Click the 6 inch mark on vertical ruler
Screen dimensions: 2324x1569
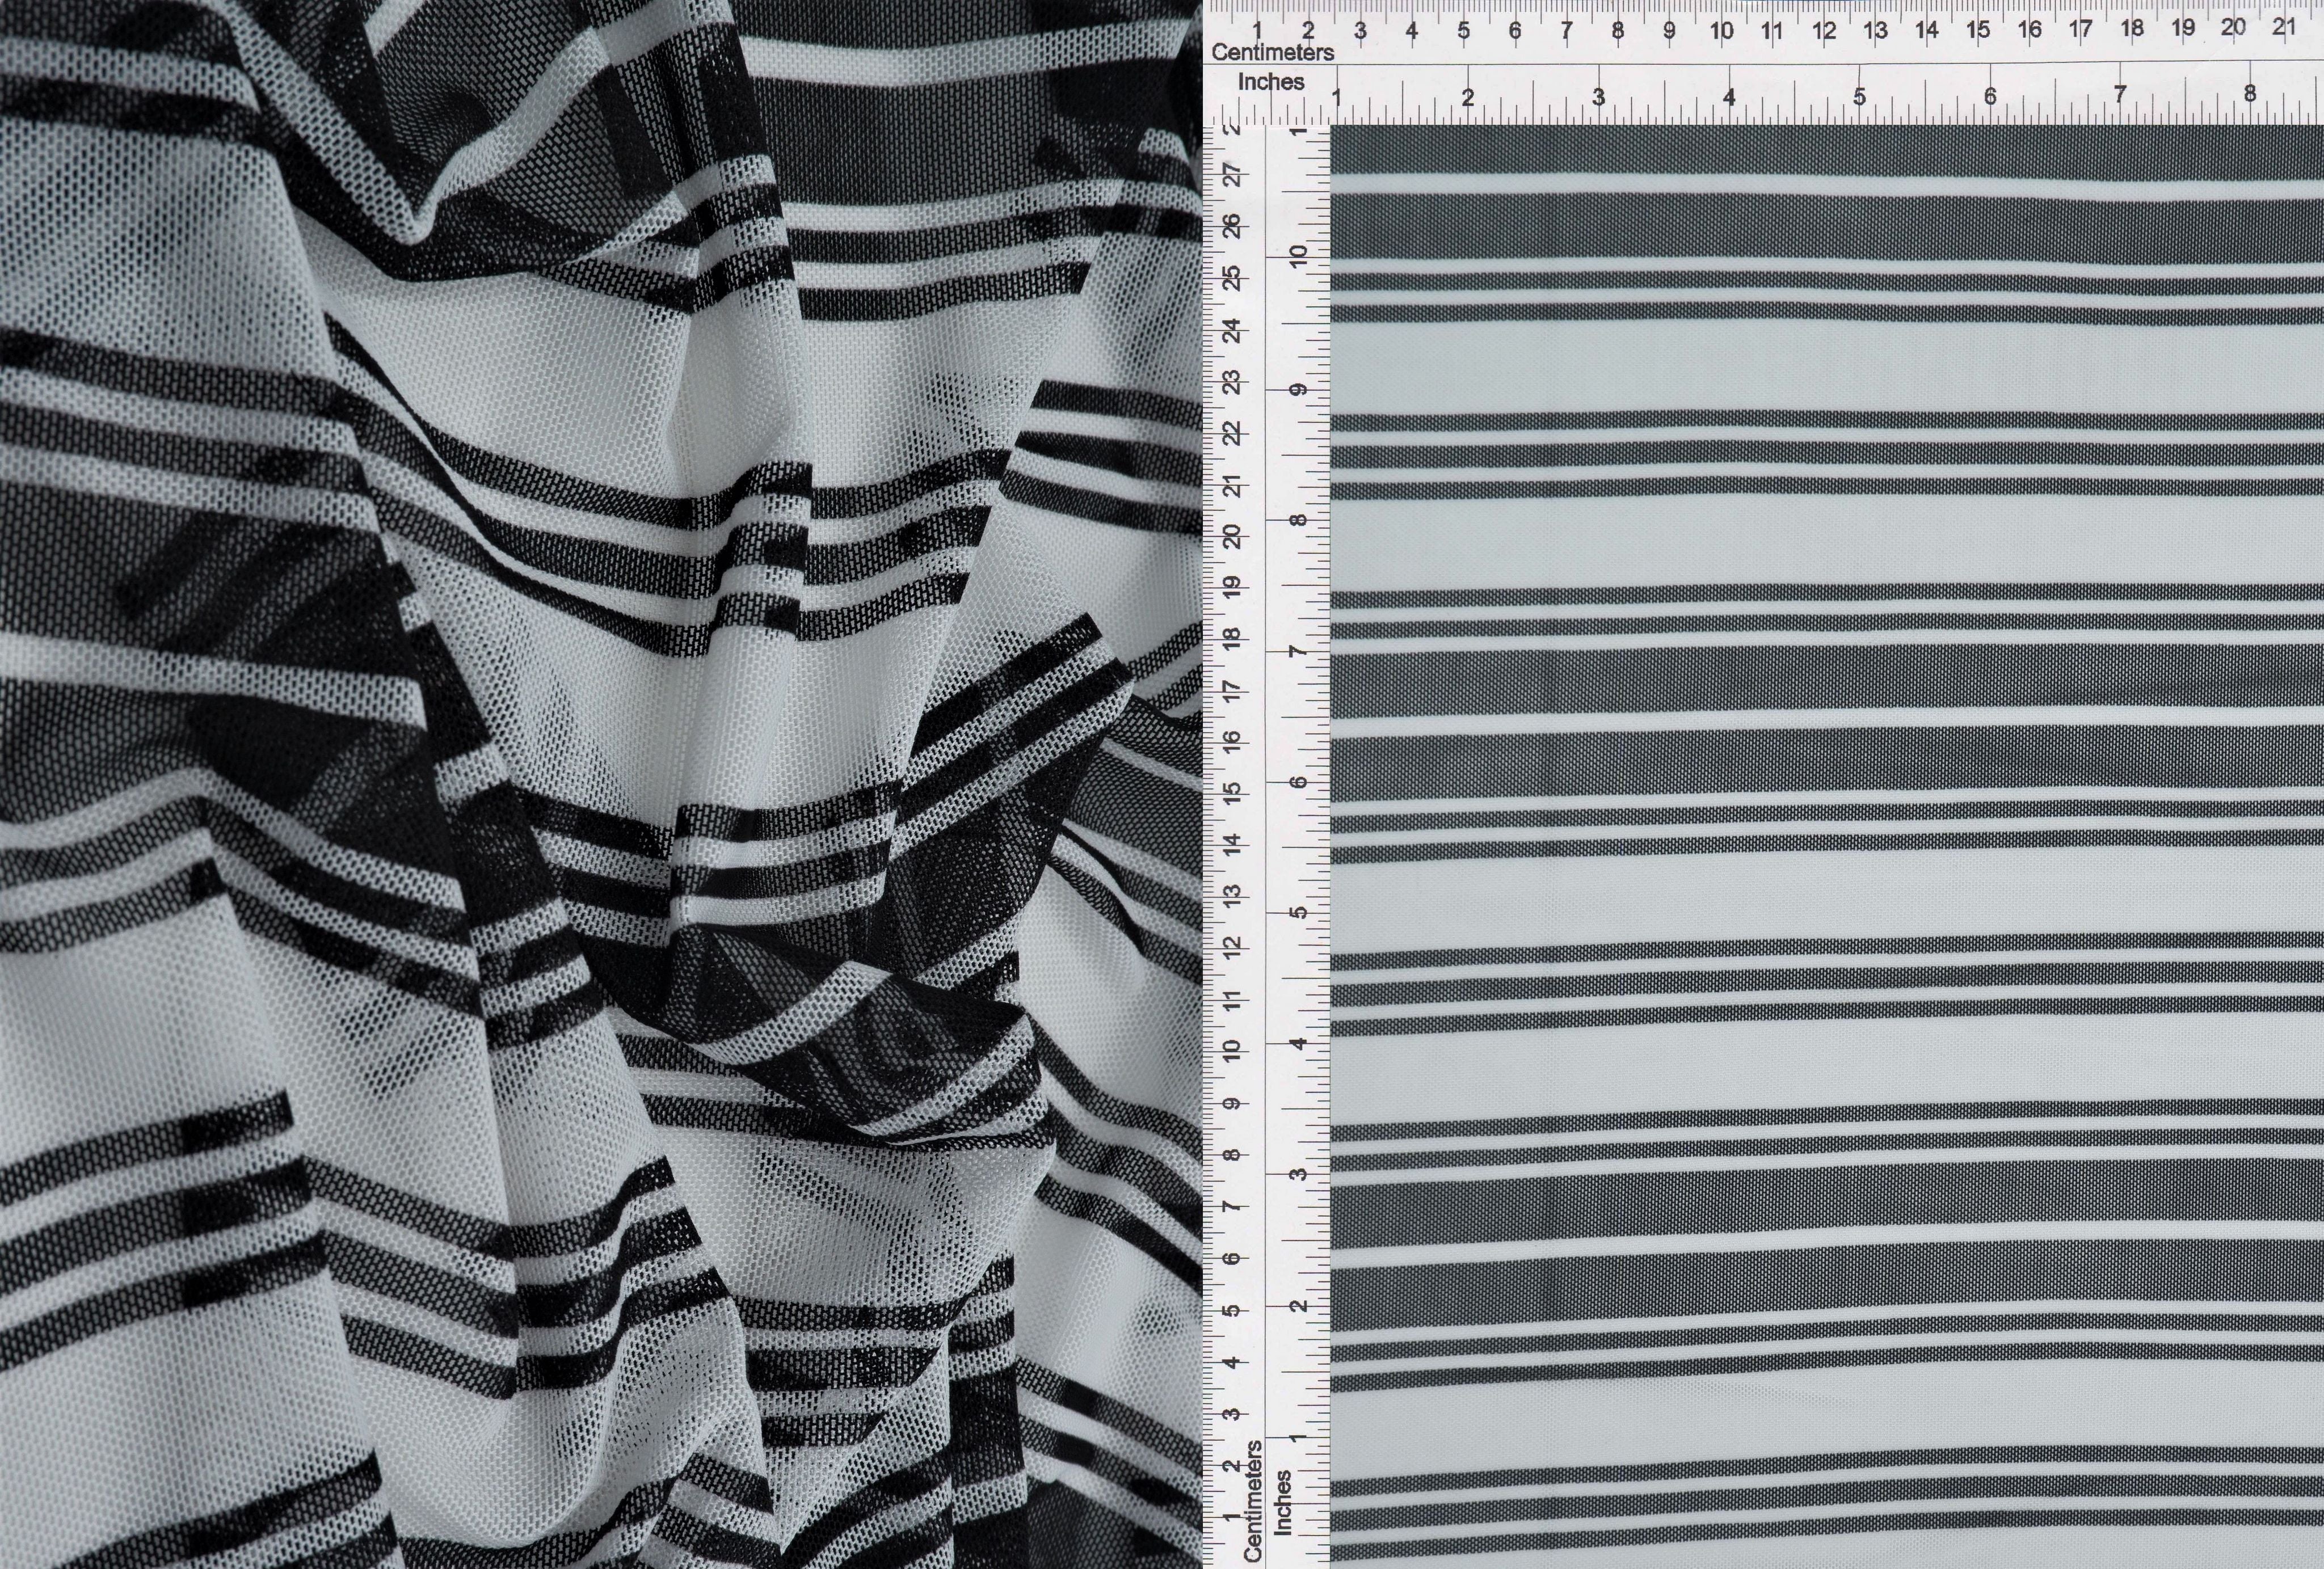[x=1298, y=781]
